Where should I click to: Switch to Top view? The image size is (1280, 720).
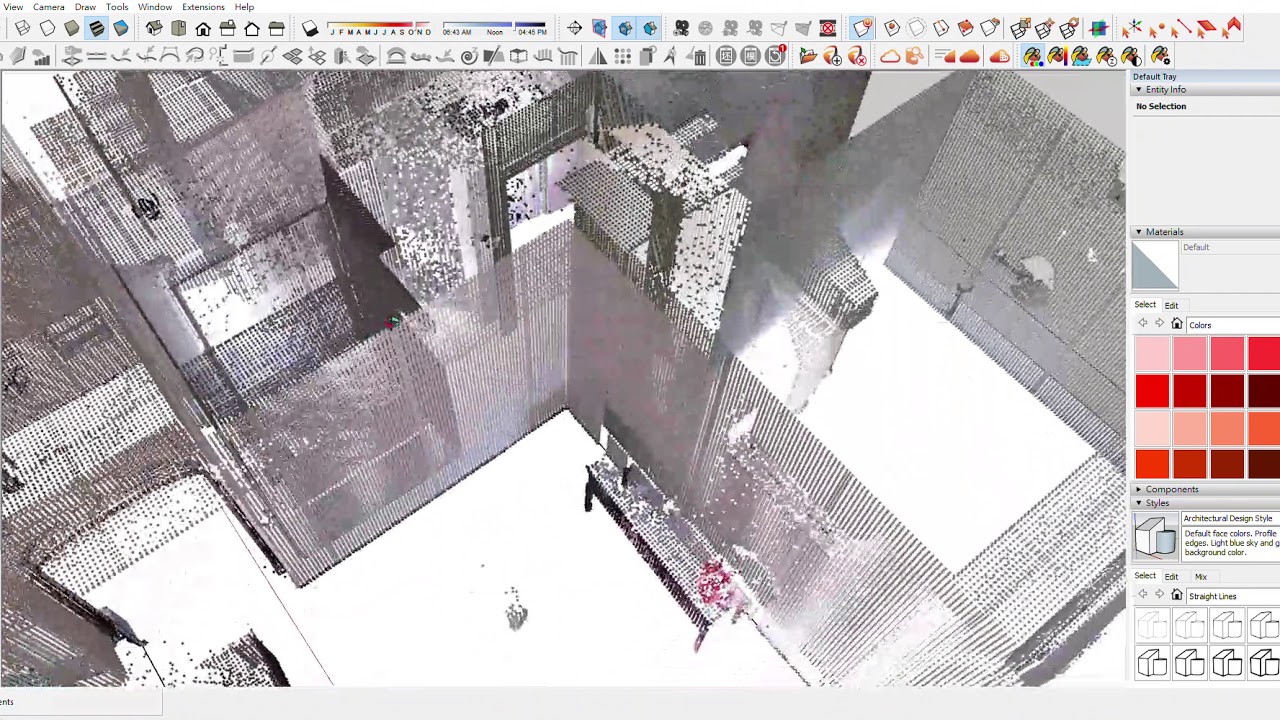pos(178,29)
